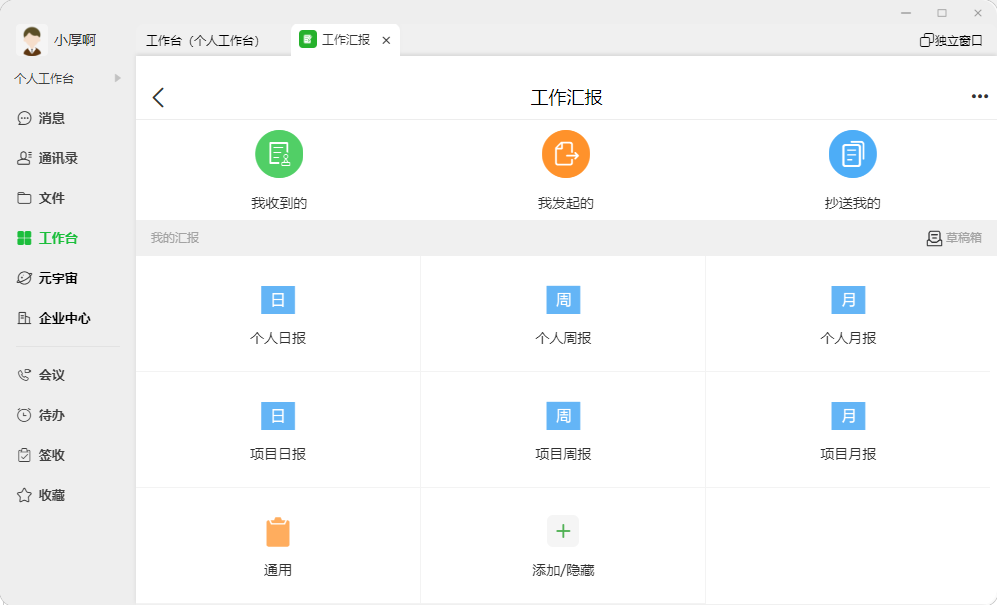Maximize the application window
The width and height of the screenshot is (997, 605).
coord(942,13)
